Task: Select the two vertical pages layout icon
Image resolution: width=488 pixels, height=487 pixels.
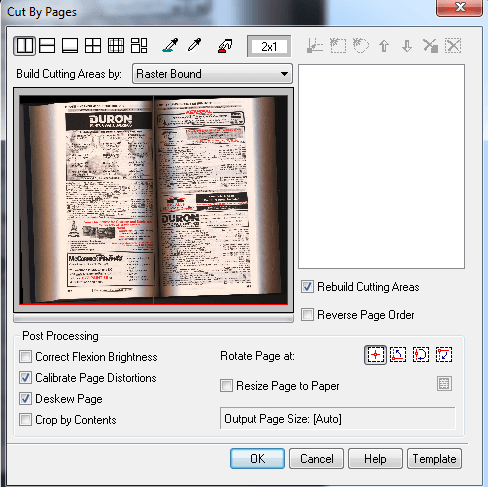Action: (25, 46)
